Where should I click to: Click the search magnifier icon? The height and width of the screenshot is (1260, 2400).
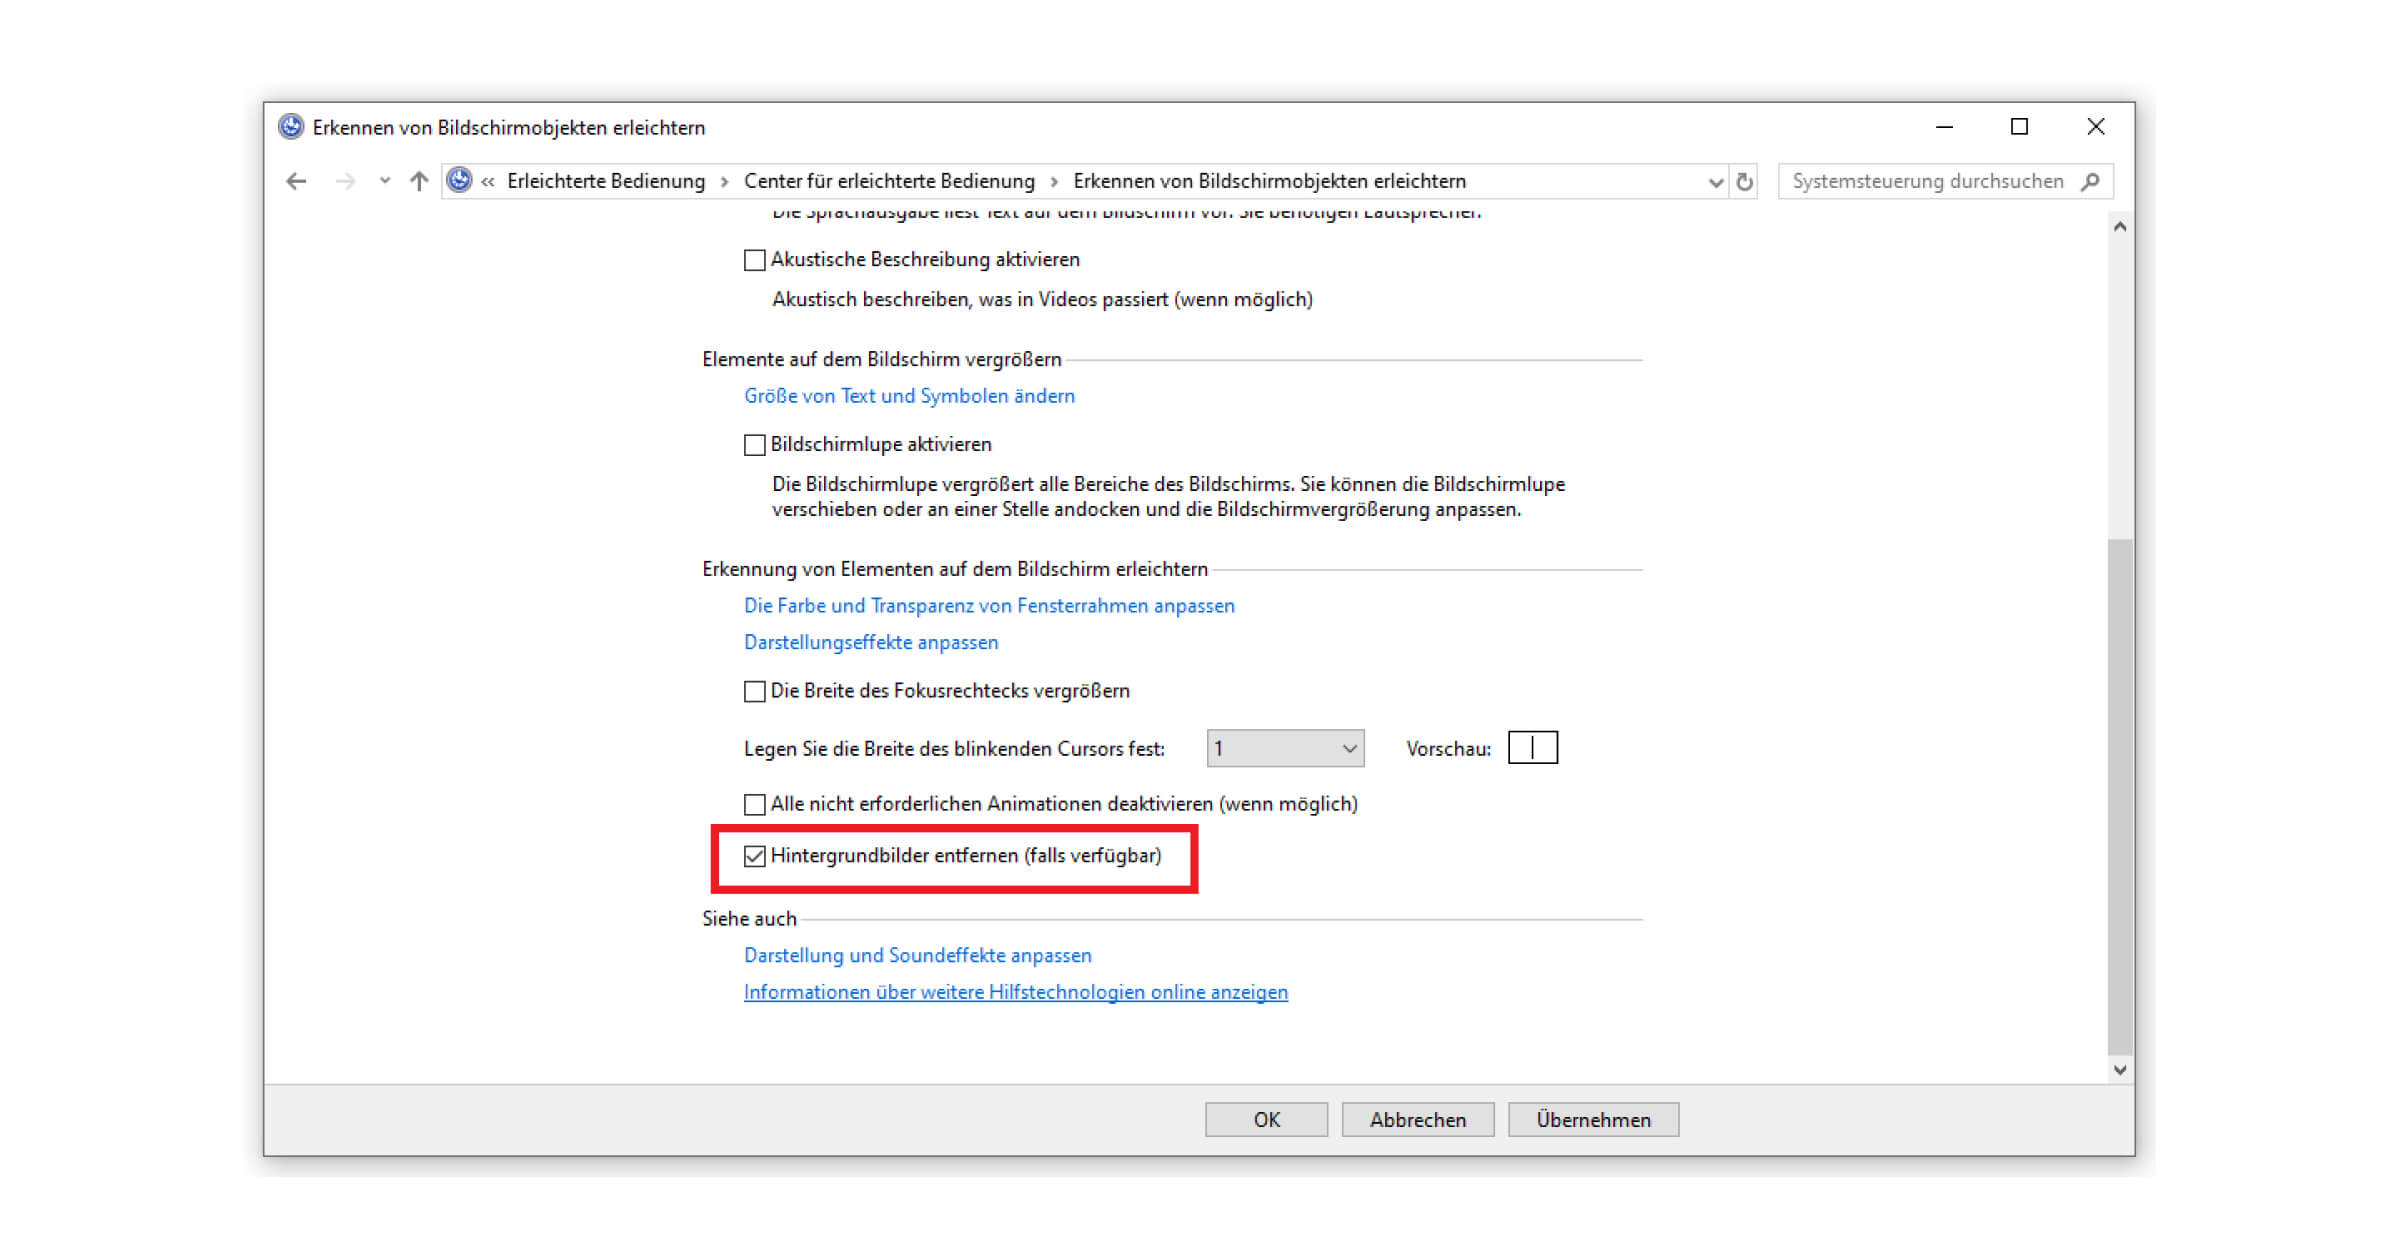(2090, 182)
